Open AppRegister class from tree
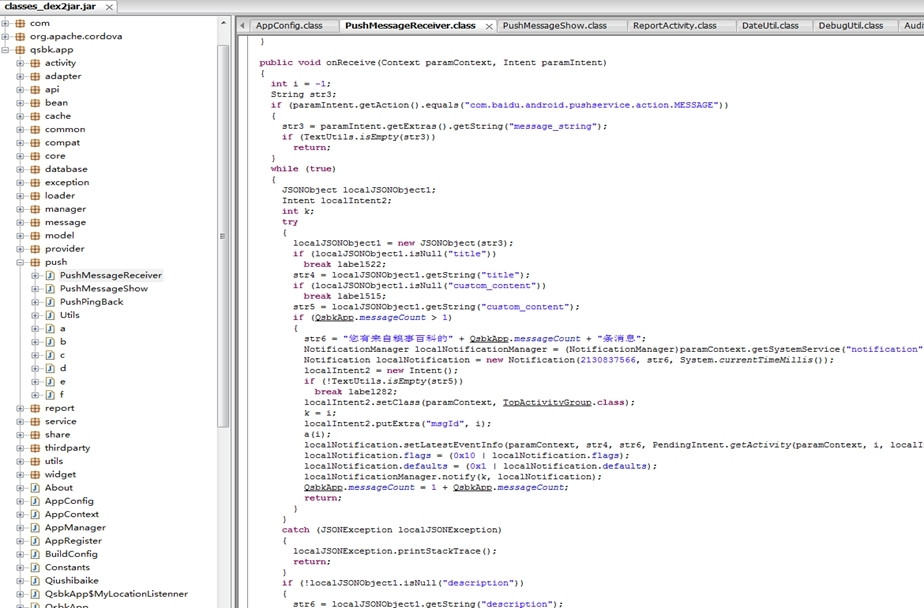924x608 pixels. point(73,541)
